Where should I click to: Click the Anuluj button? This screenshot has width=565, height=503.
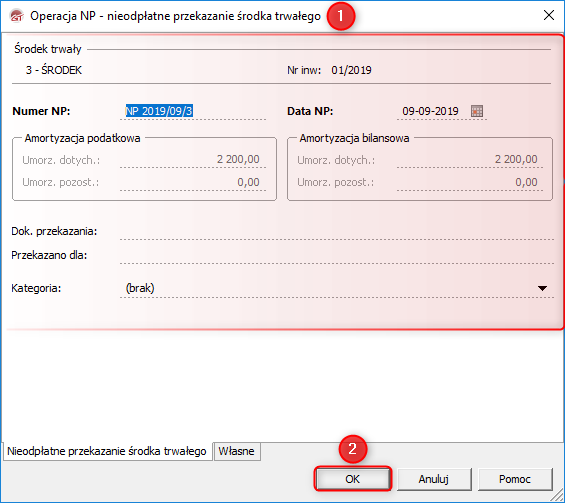pyautogui.click(x=434, y=479)
